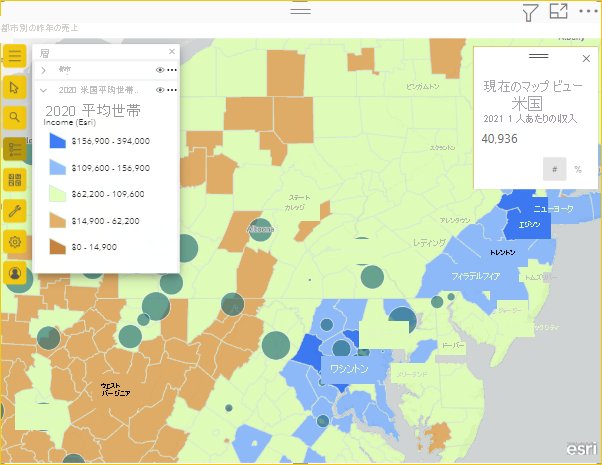Open options menu for 2020 米国平均世帯 layer
This screenshot has width=602, height=465.
[x=172, y=90]
